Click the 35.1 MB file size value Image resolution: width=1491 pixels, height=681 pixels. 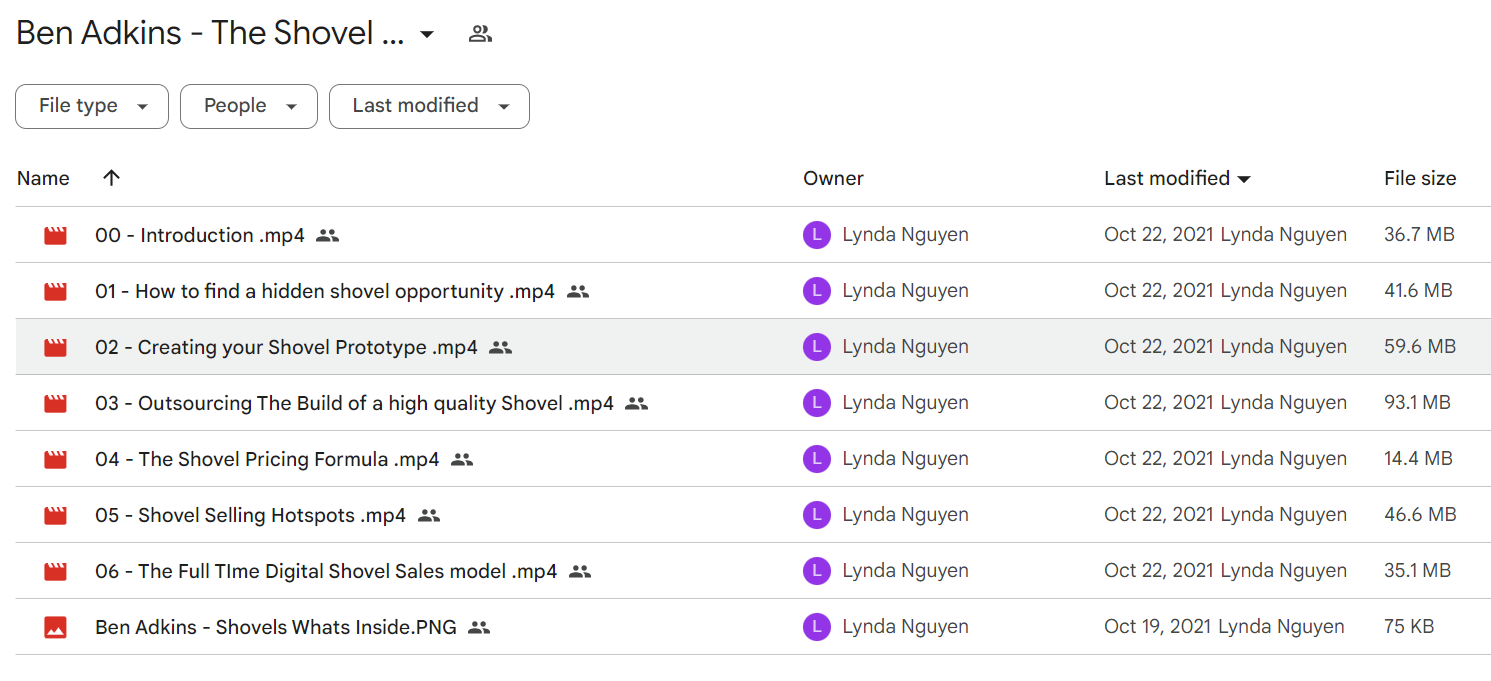click(1417, 571)
